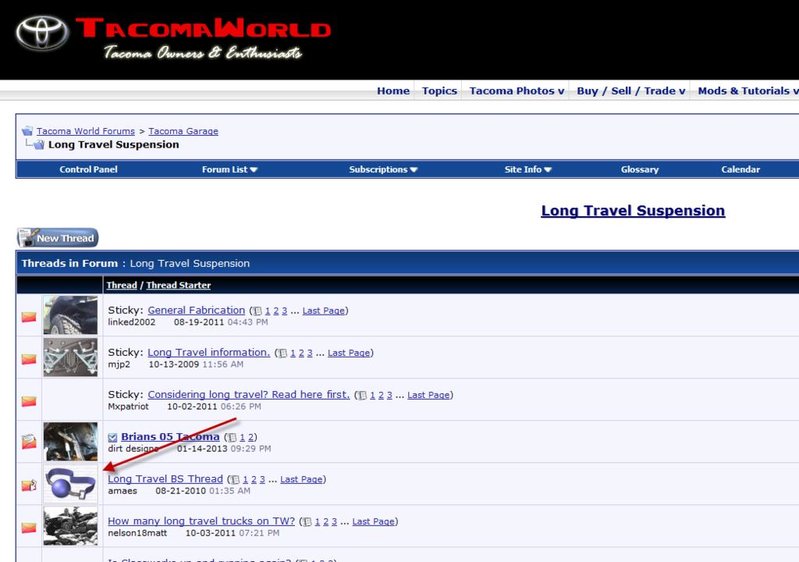Go to page 2 of Brians 05 Tacoma
Screen dimensions: 799x562
click(x=251, y=438)
